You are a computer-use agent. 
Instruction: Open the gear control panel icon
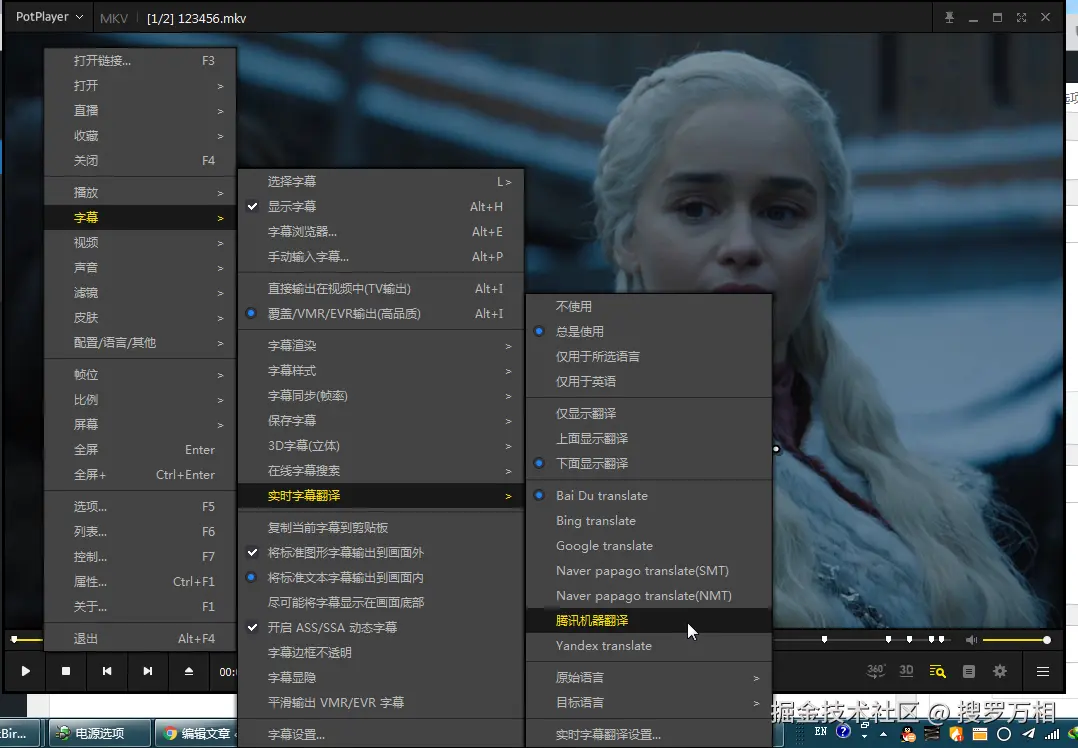tap(1000, 671)
